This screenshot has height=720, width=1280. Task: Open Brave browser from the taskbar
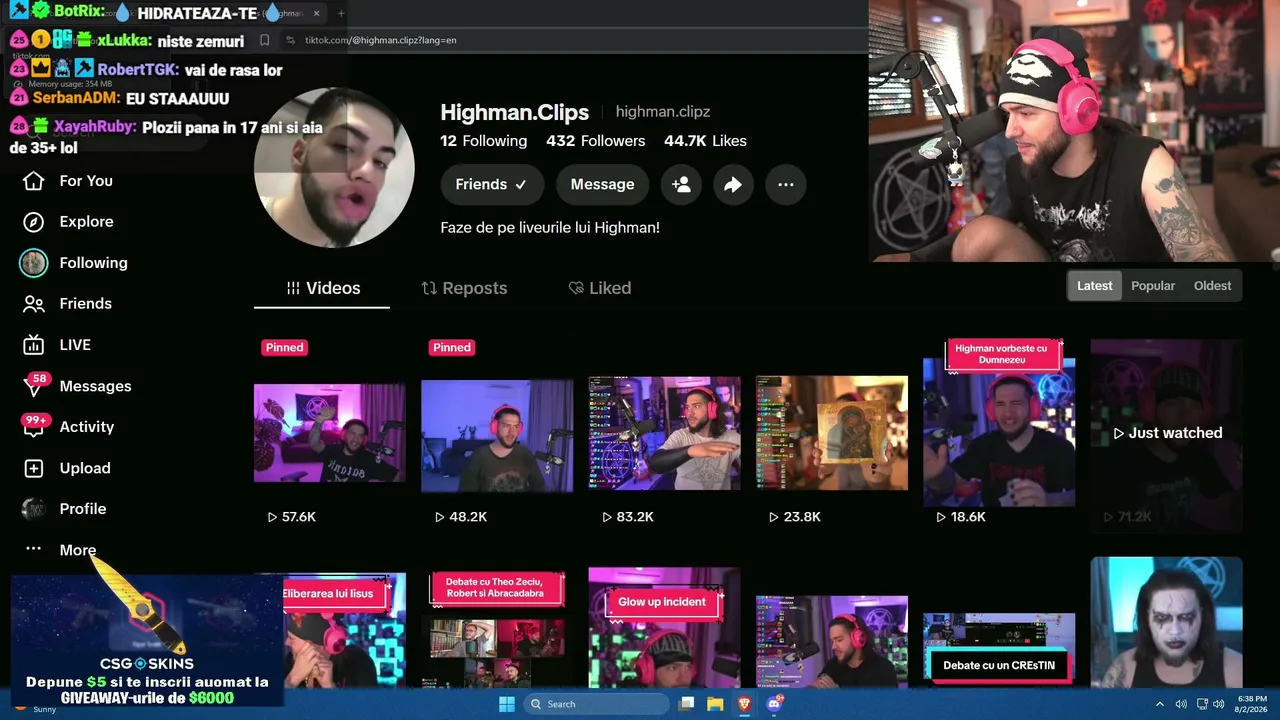pos(744,704)
